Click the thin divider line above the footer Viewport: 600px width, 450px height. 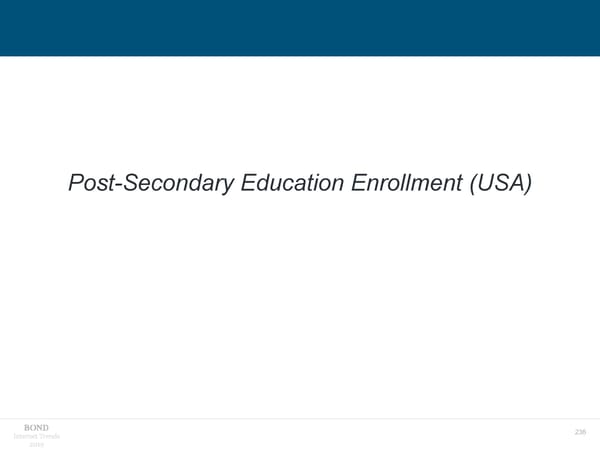click(x=300, y=418)
